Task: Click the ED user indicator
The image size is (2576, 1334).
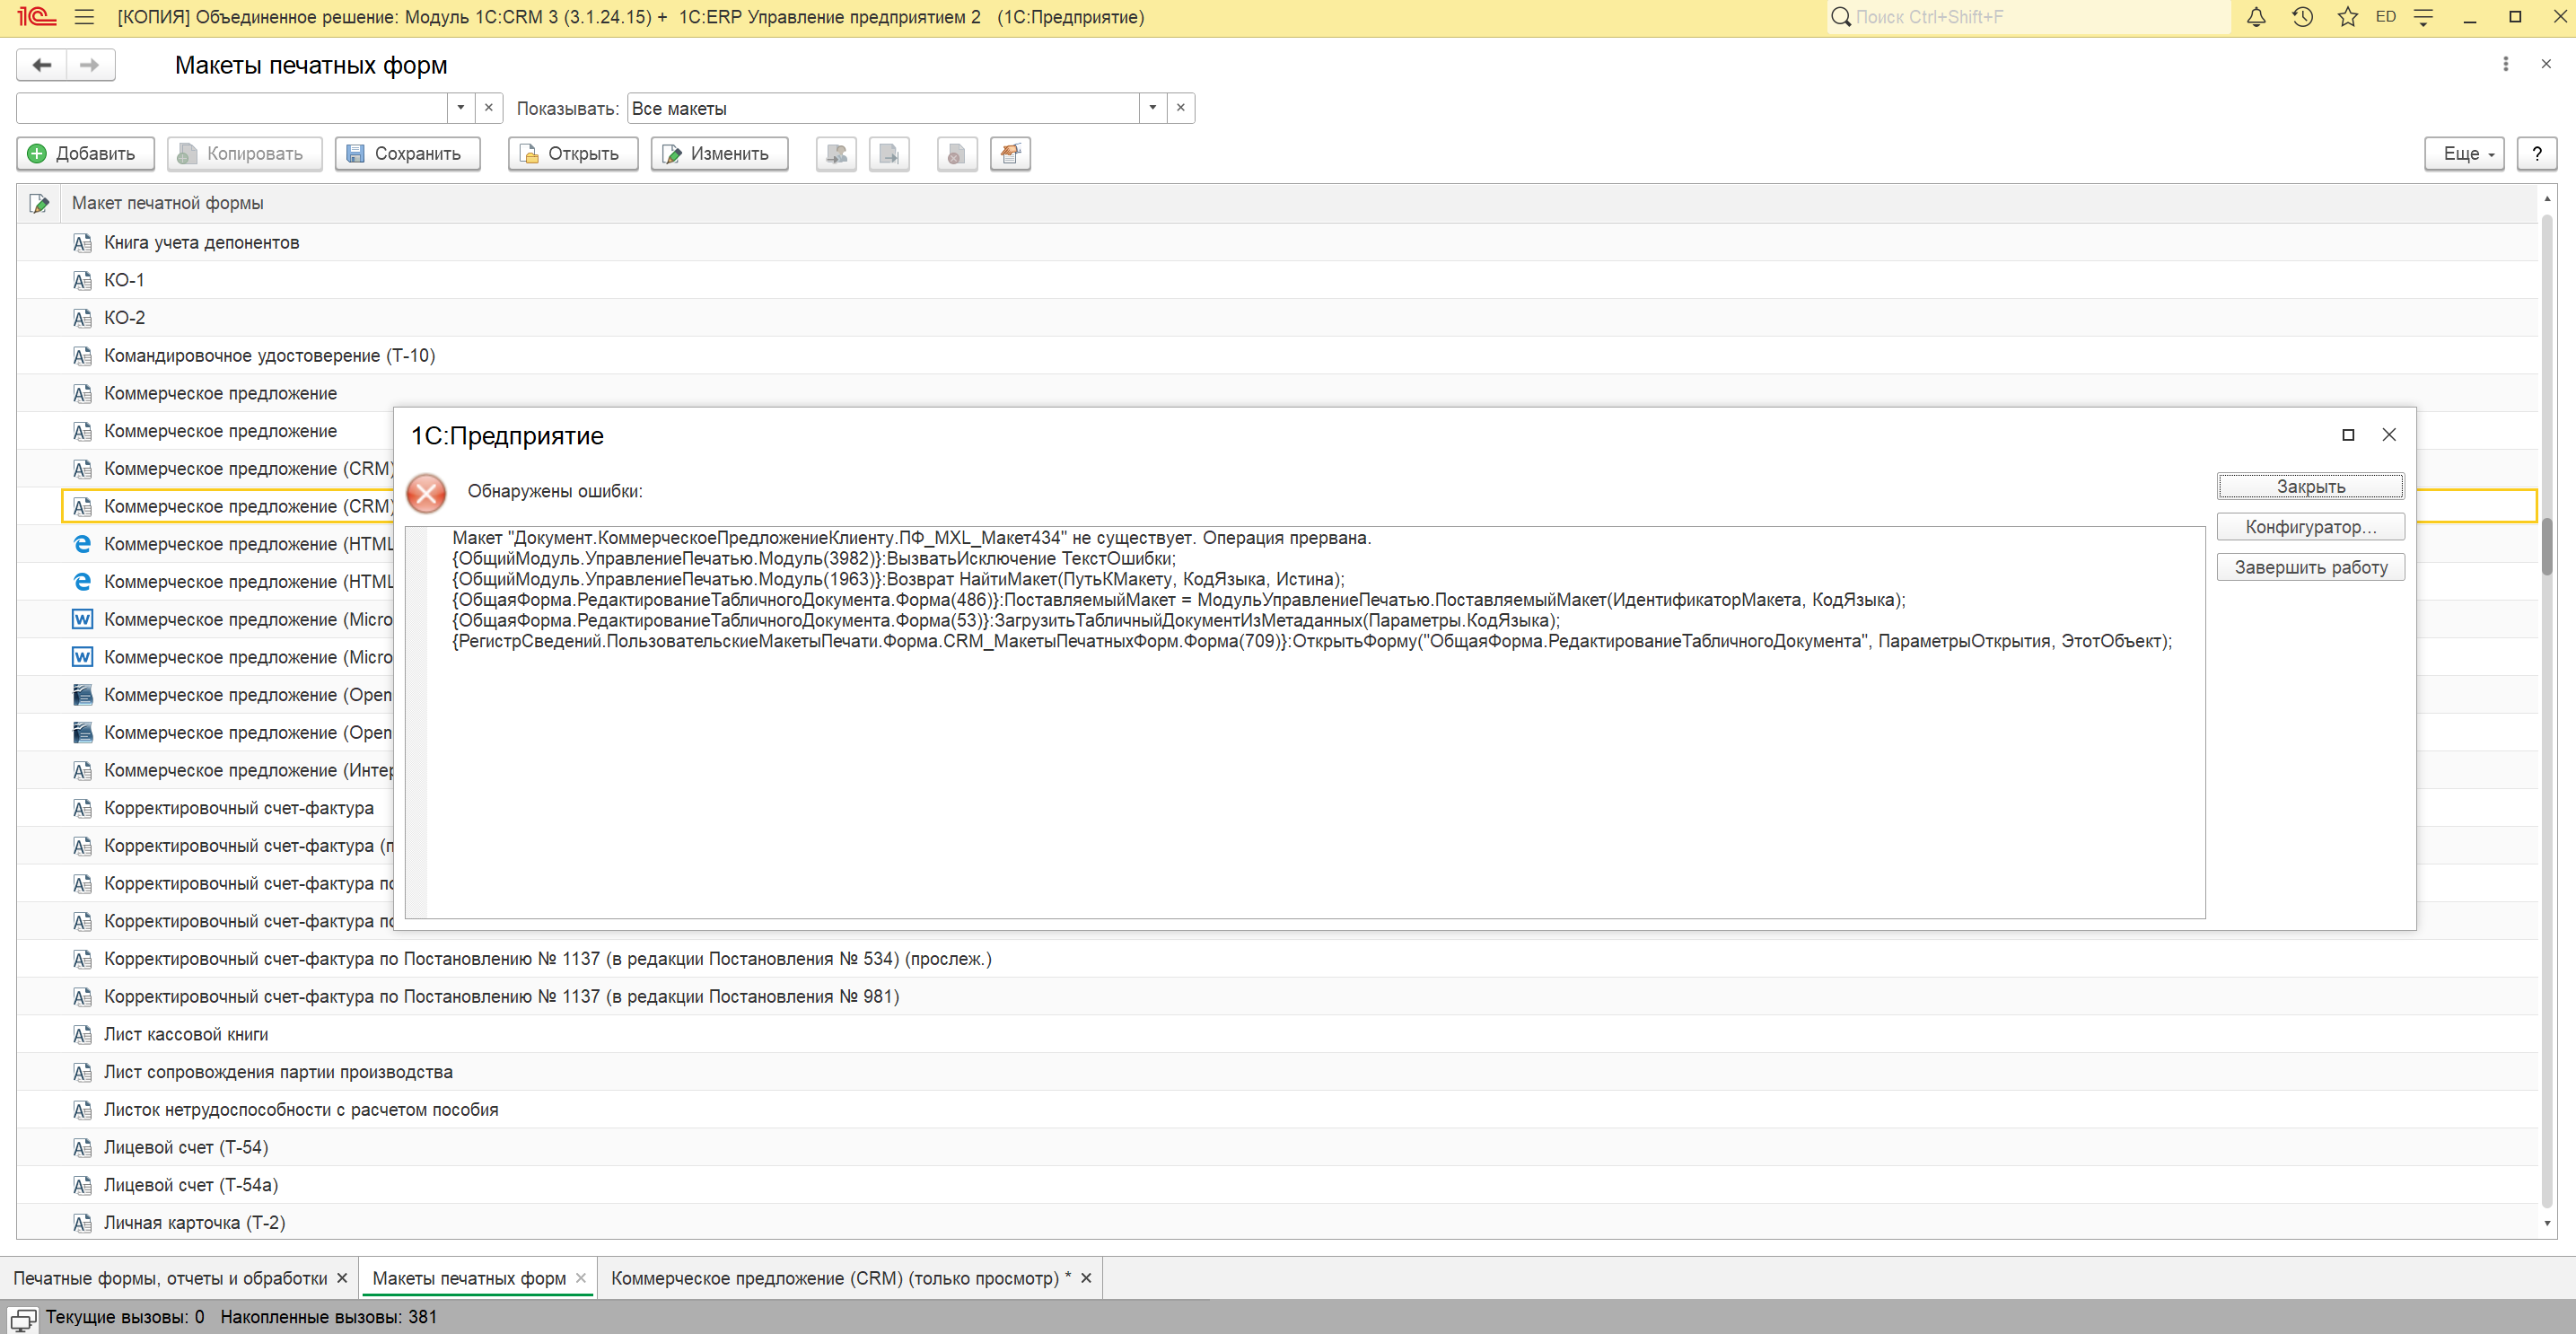Action: (x=2385, y=17)
